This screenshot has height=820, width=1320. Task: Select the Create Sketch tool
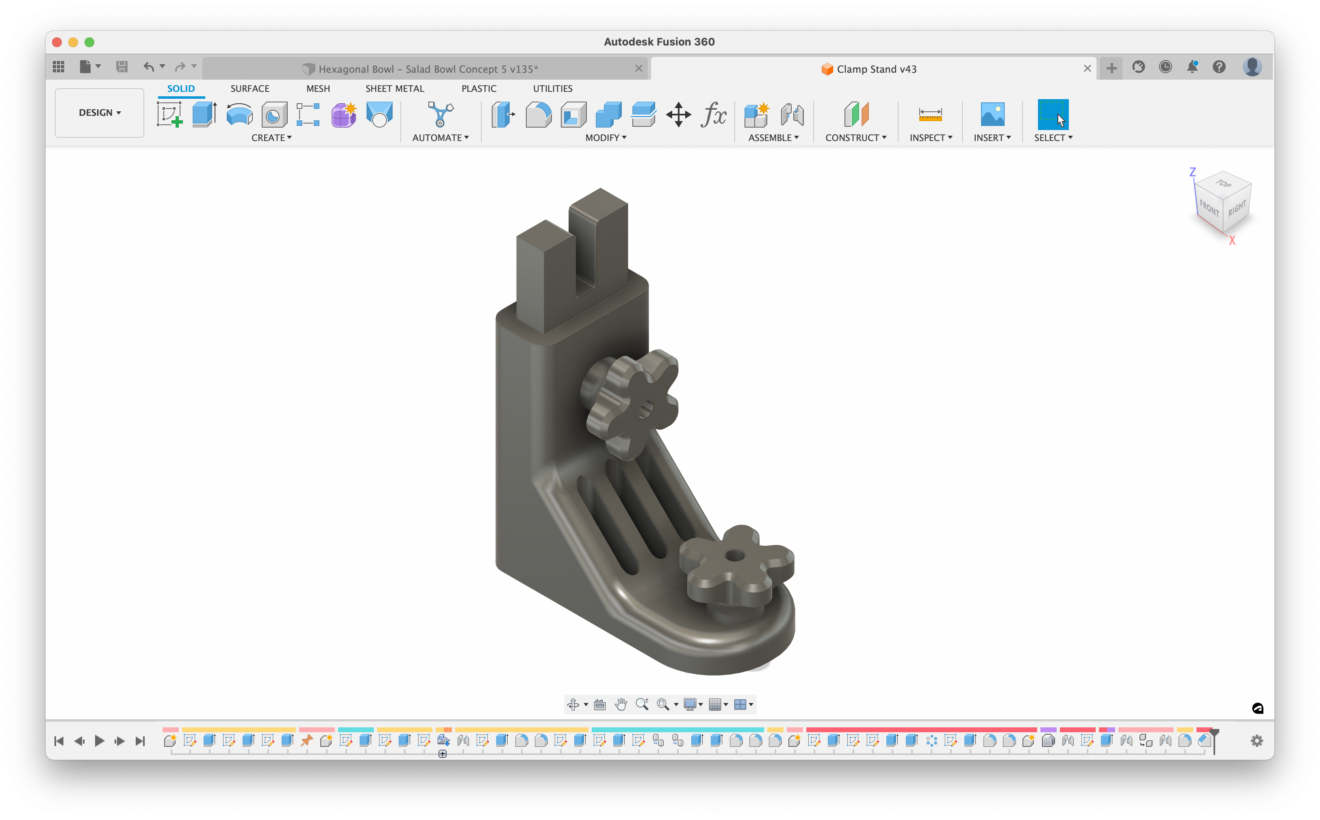(x=171, y=114)
